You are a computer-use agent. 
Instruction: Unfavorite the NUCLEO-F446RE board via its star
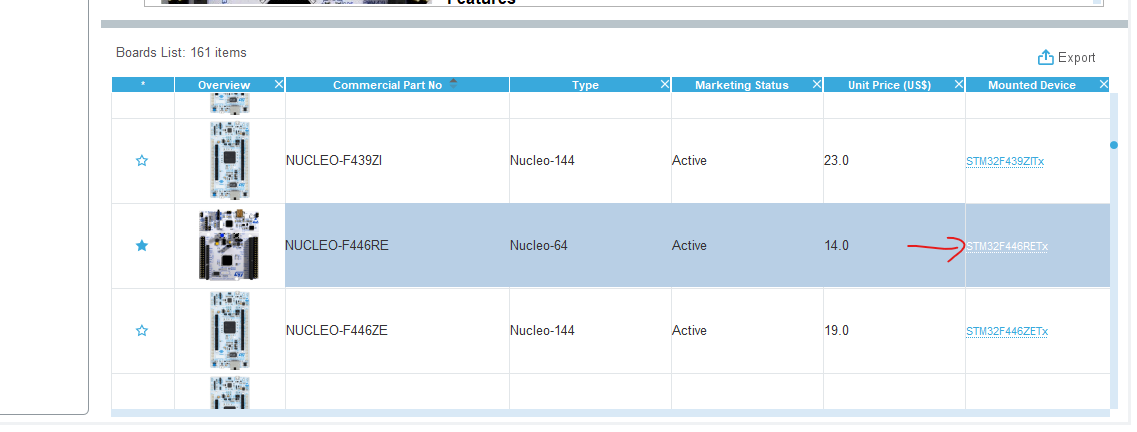tap(142, 246)
